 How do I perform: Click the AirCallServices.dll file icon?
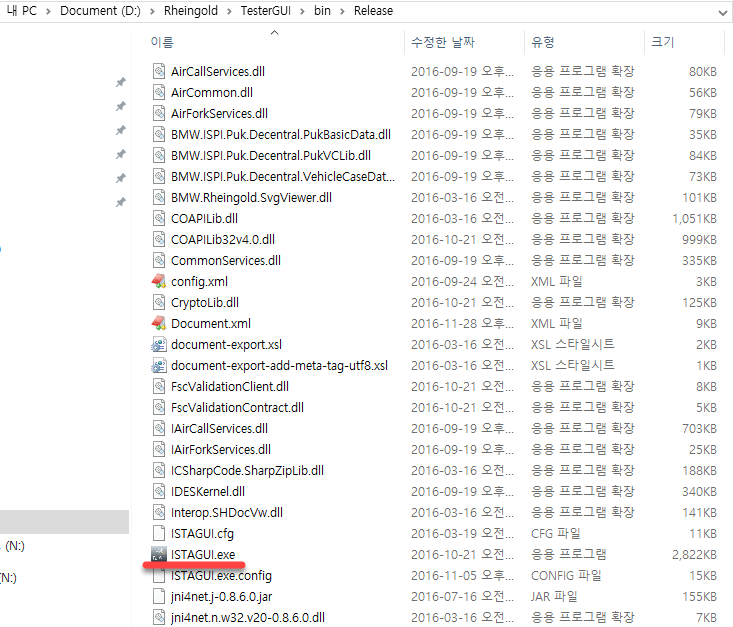(159, 71)
